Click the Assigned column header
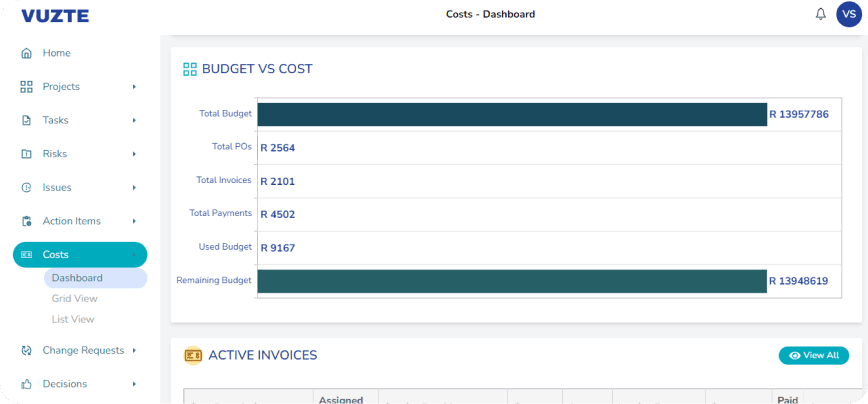 341,400
